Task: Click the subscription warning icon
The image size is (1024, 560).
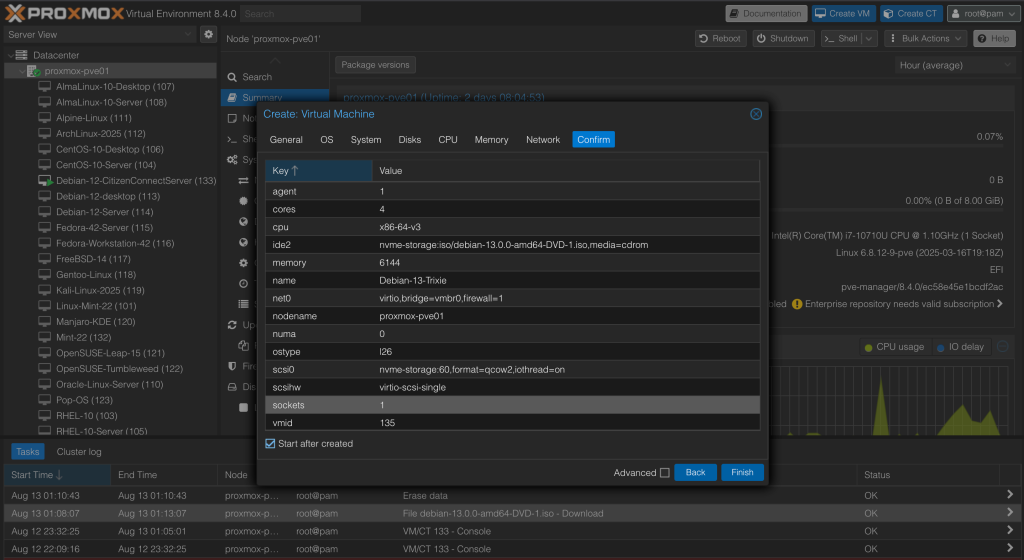Action: click(x=797, y=304)
